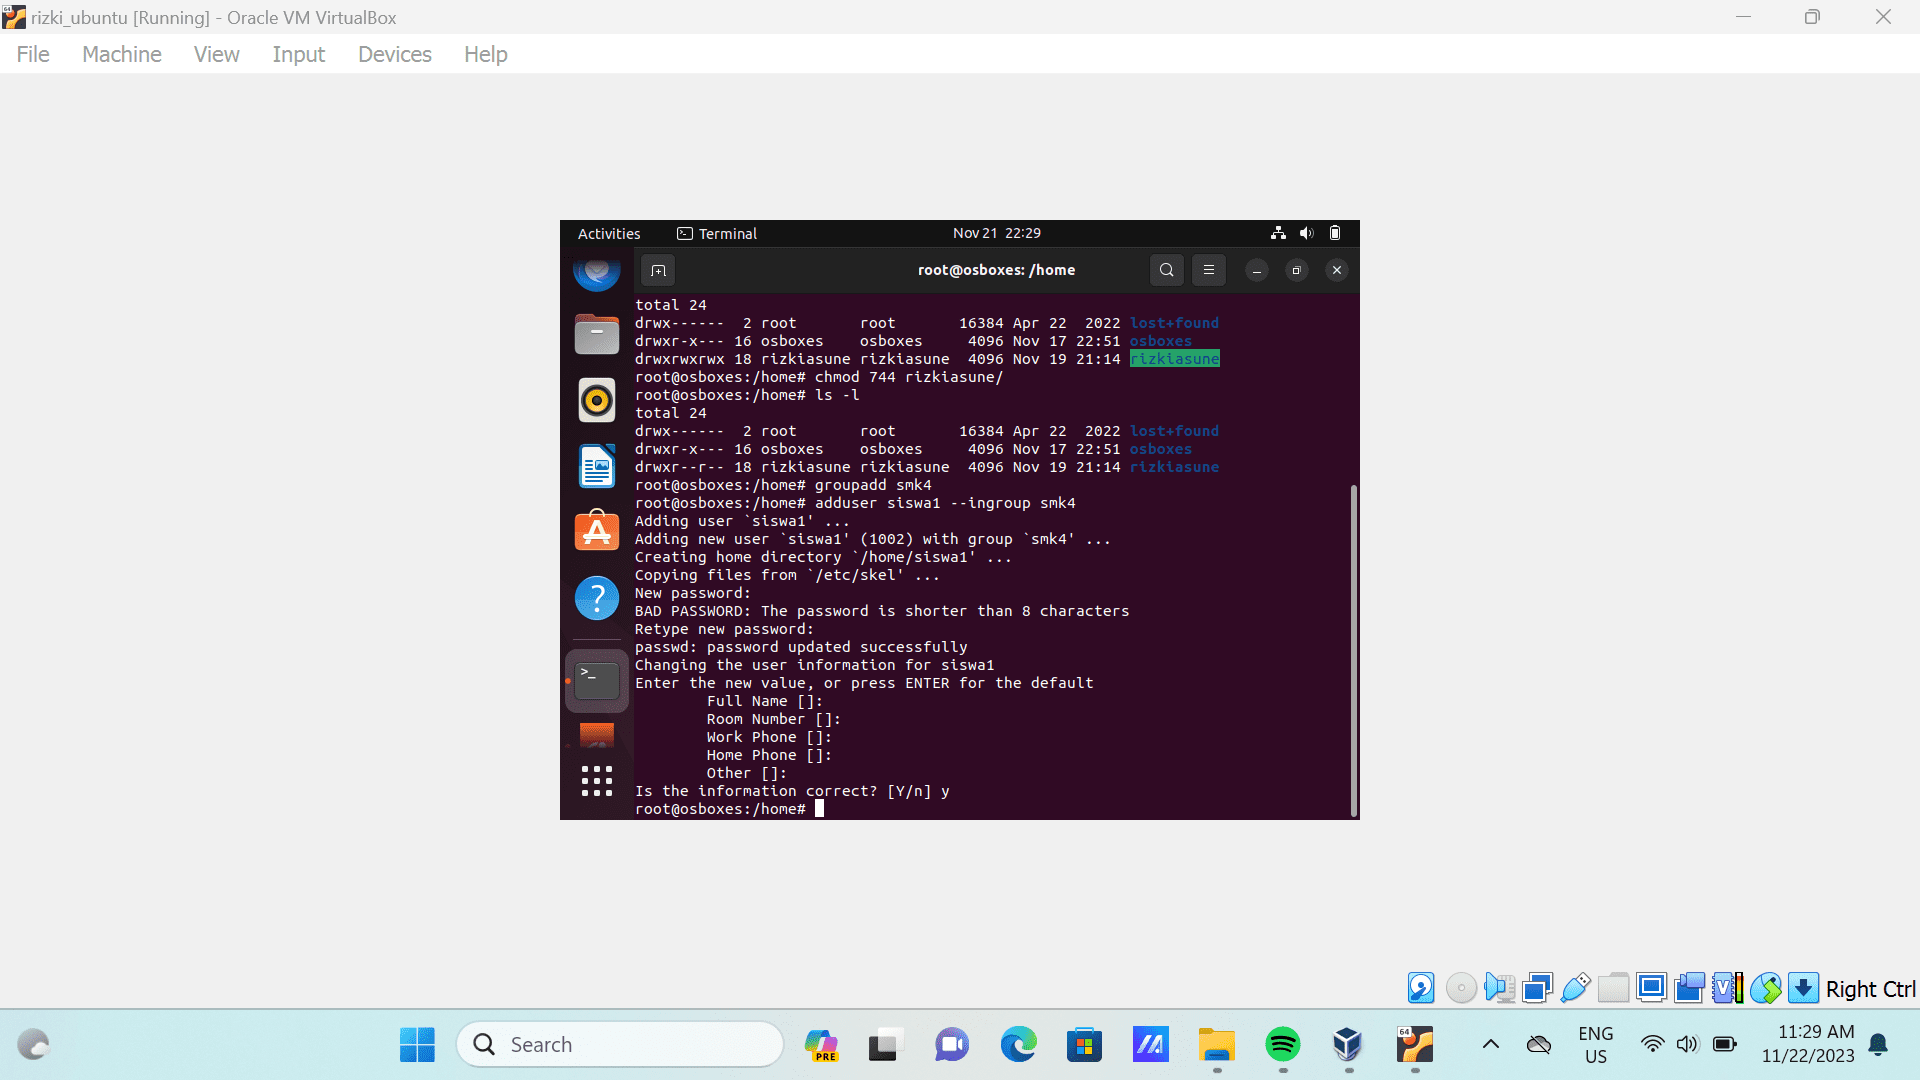The width and height of the screenshot is (1920, 1080).
Task: Click the mouse integration indicator
Action: click(x=1766, y=988)
